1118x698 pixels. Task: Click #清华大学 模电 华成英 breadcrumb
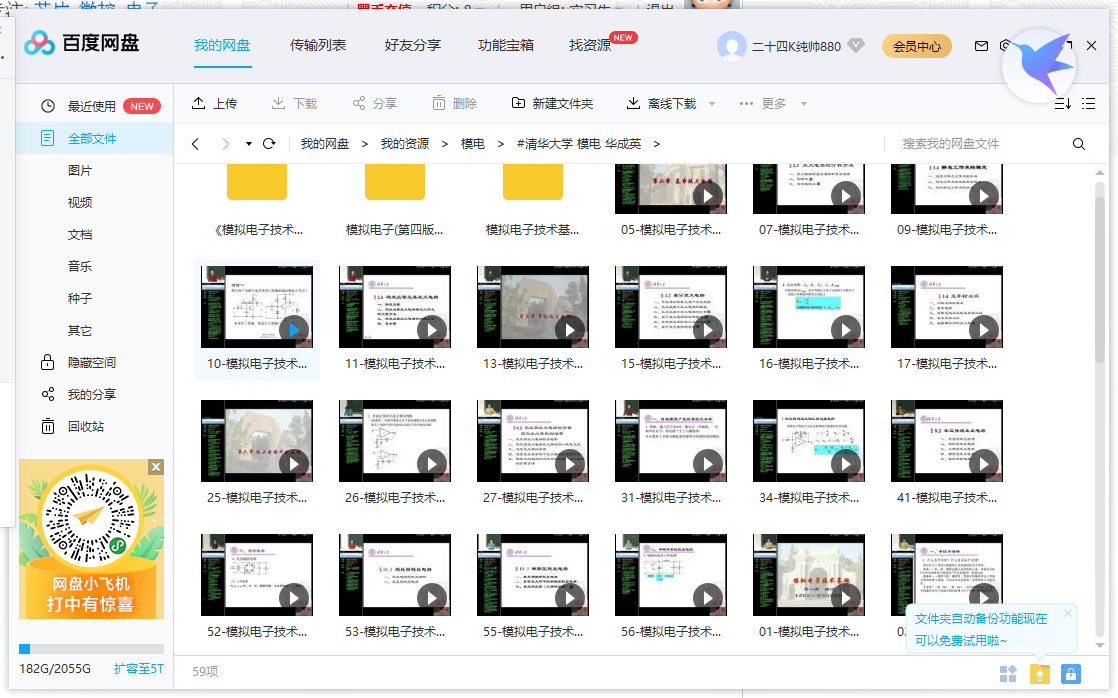pos(578,144)
